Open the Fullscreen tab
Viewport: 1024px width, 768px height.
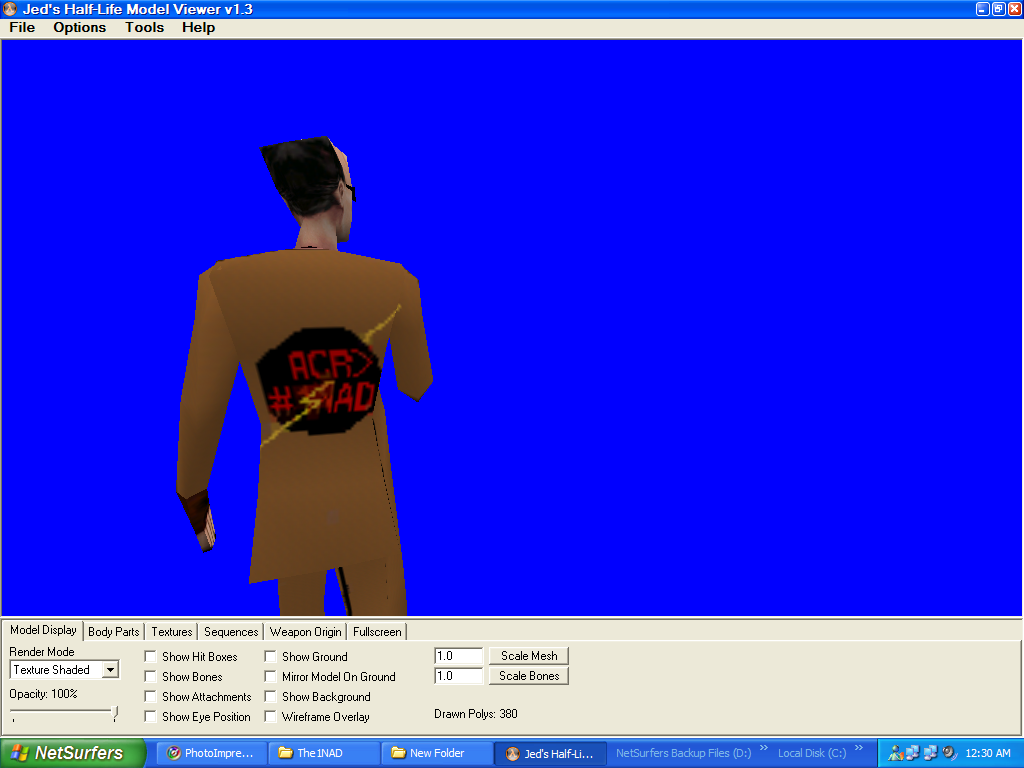(x=377, y=632)
